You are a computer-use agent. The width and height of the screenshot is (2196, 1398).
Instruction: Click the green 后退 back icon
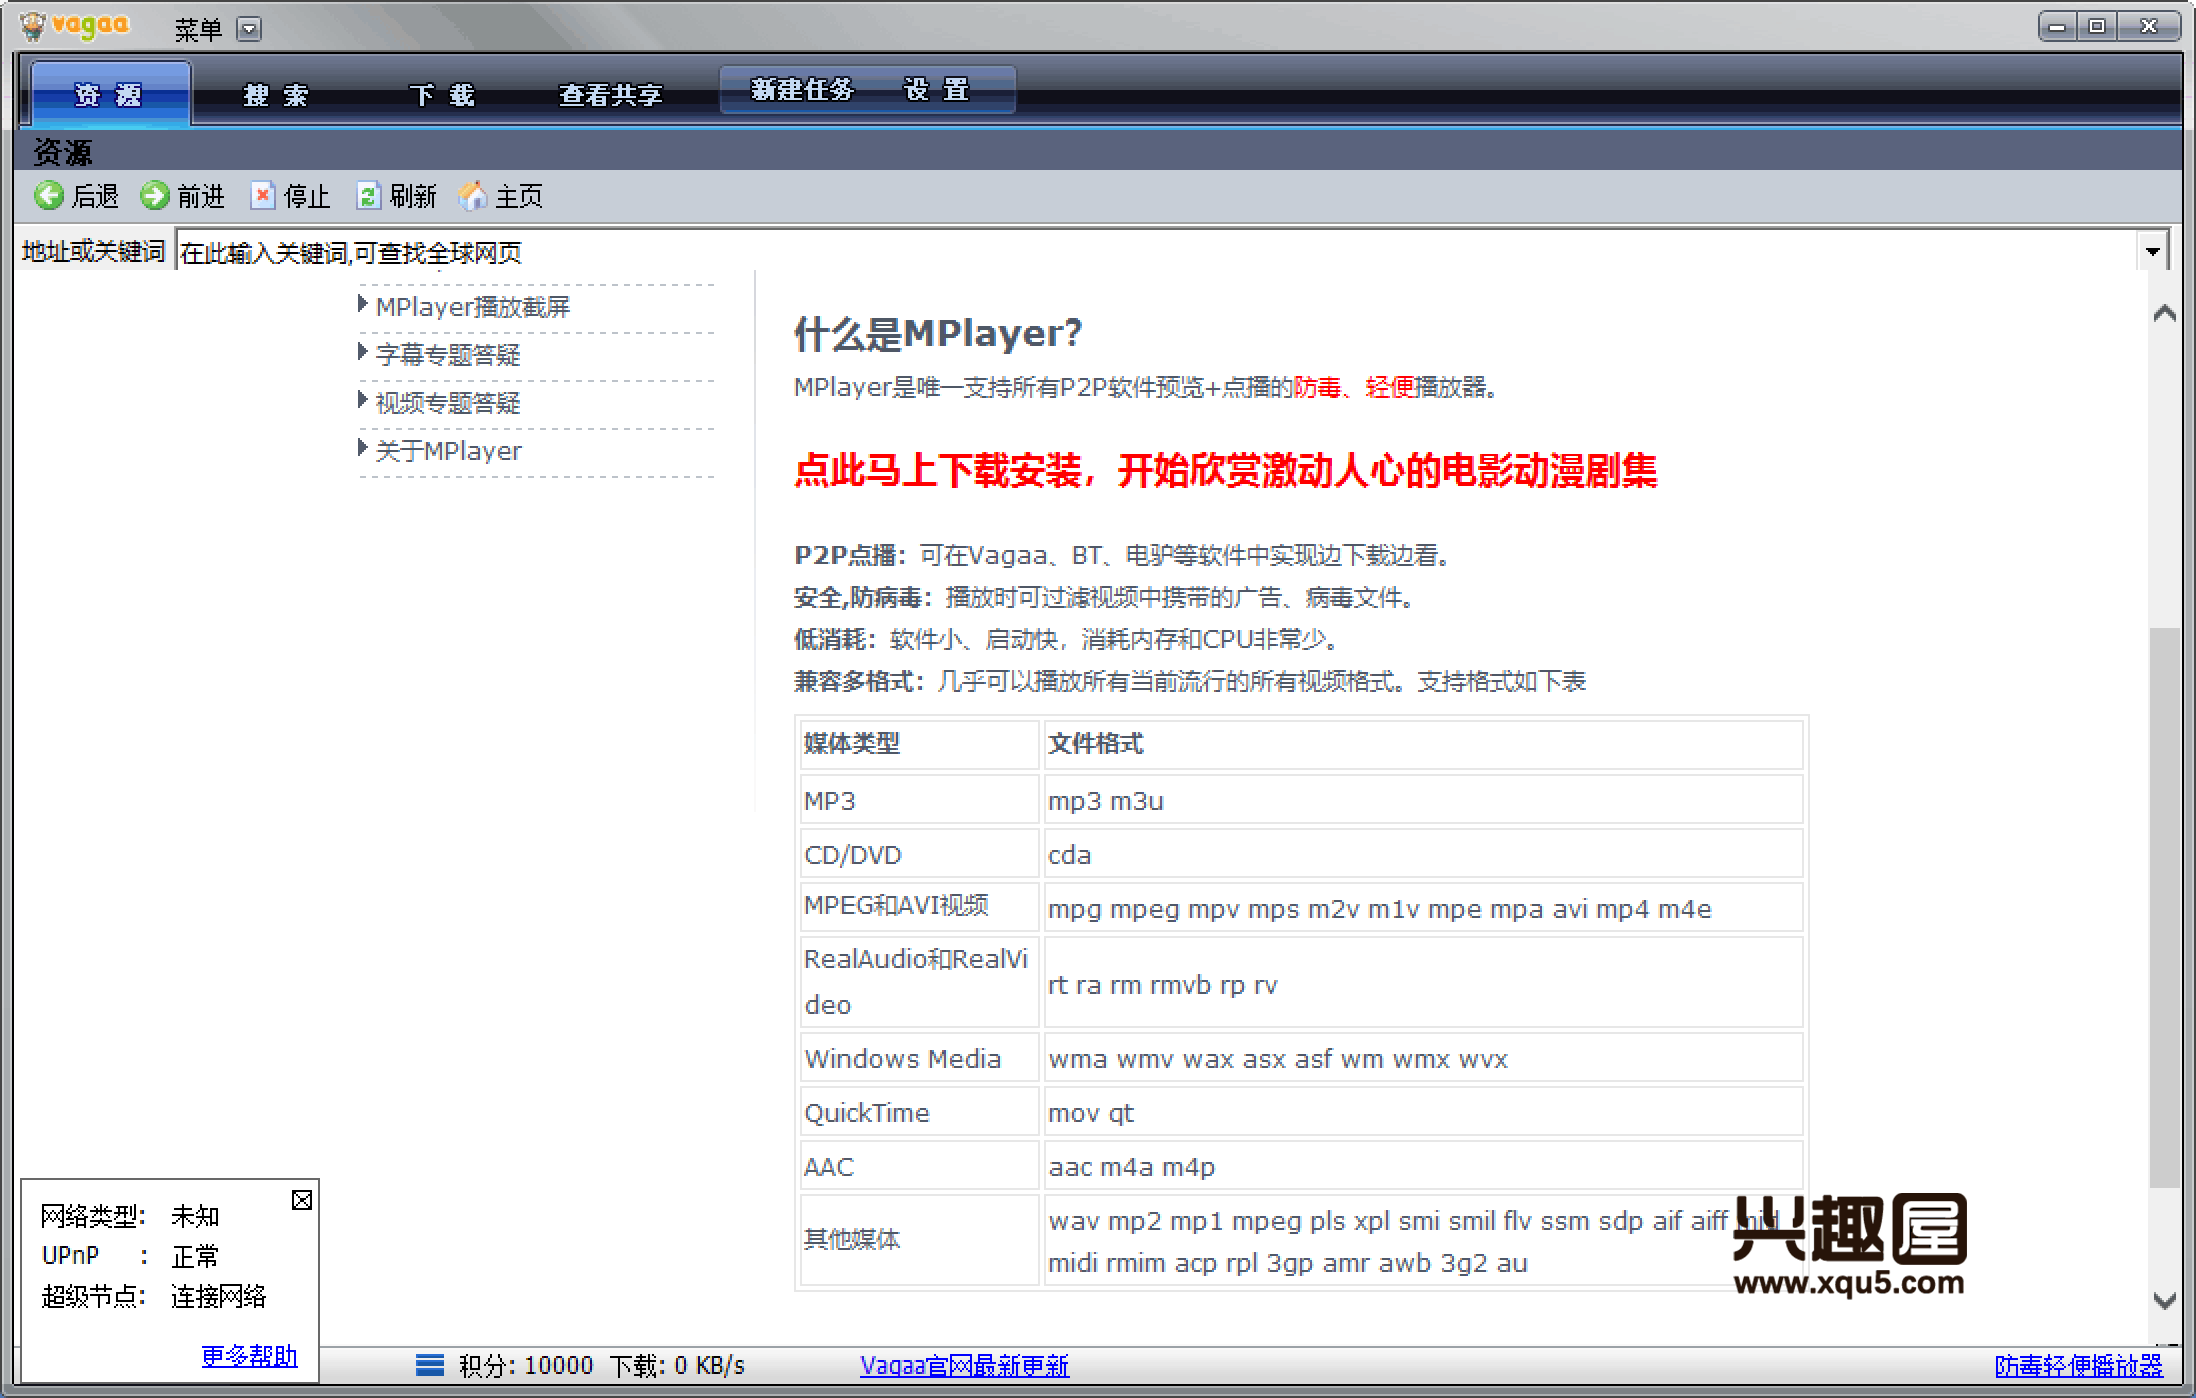tap(49, 196)
